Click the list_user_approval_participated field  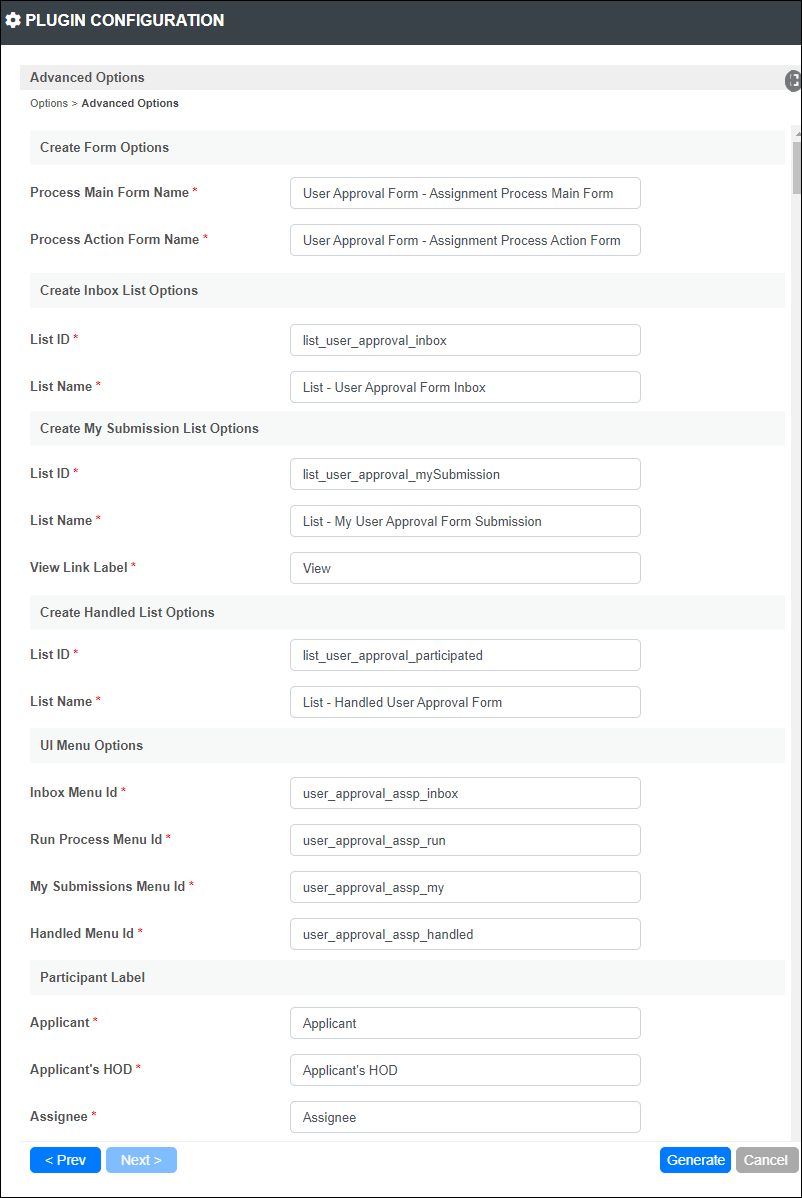coord(465,656)
